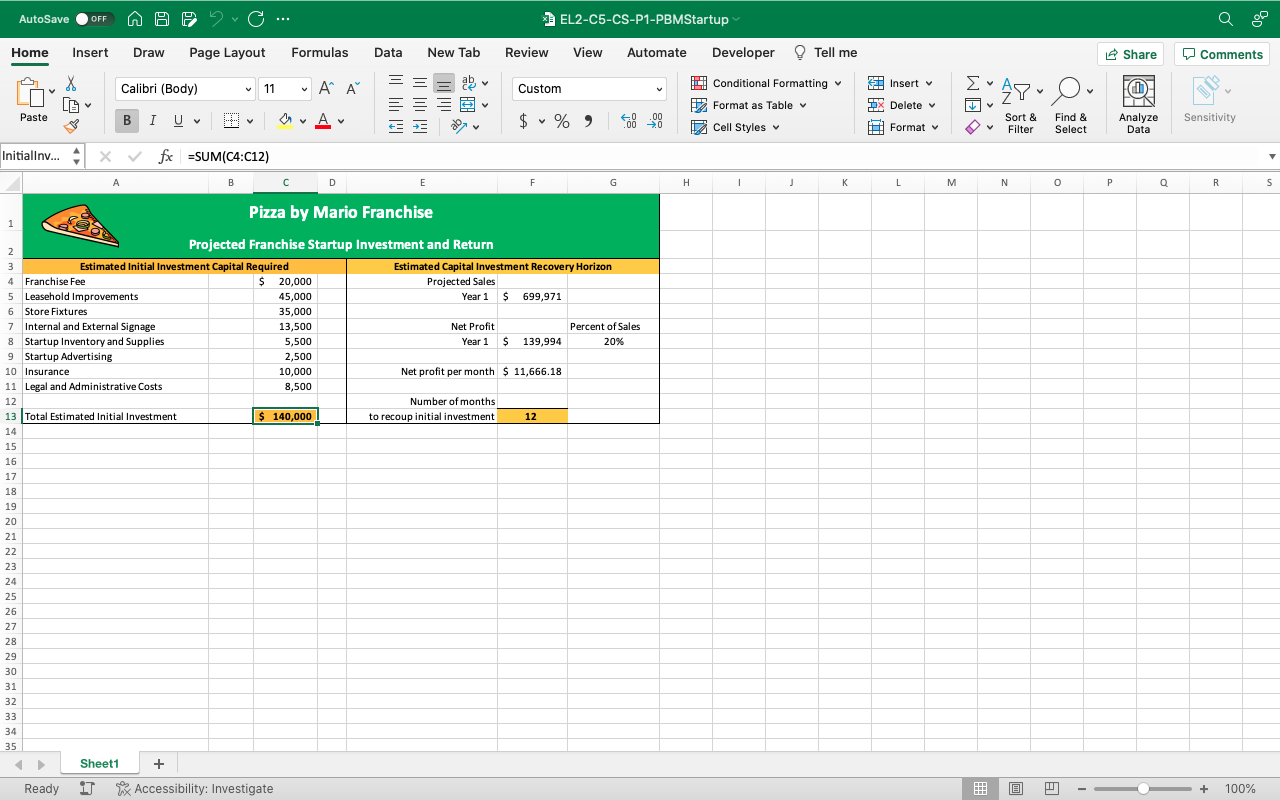Switch to the Formulas ribbon tab
This screenshot has width=1280, height=800.
pyautogui.click(x=320, y=53)
